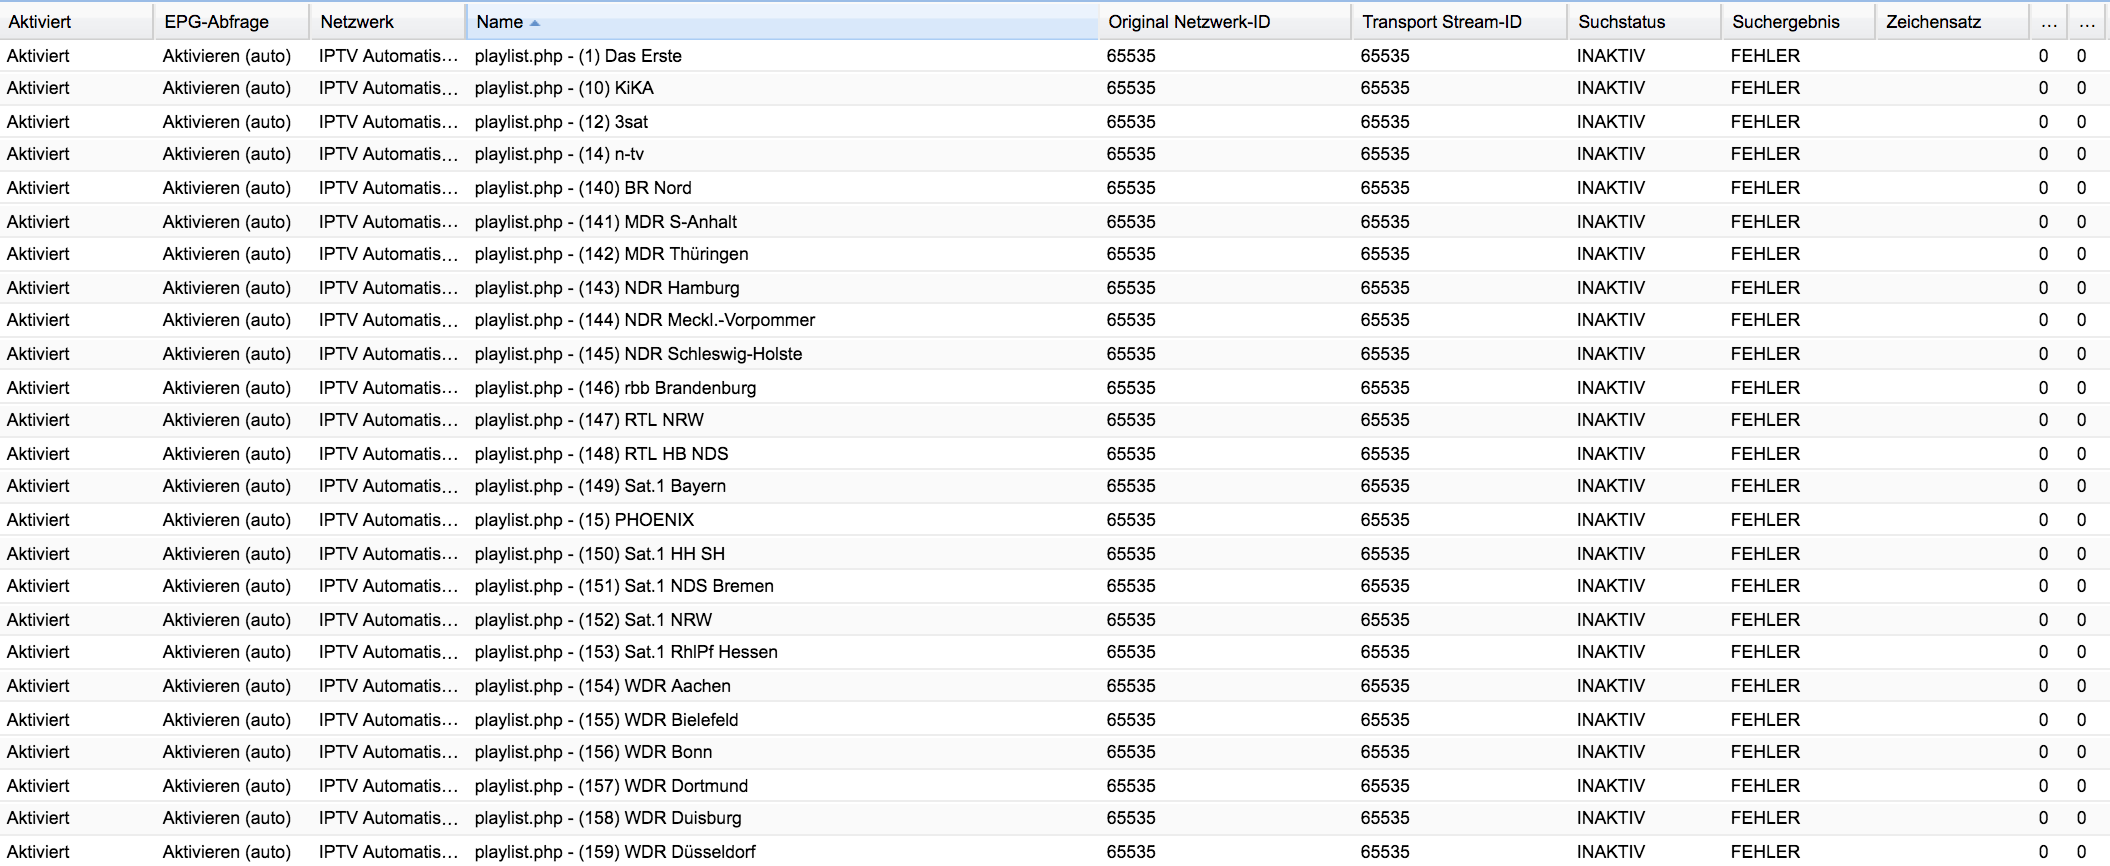Select row playlist.php - (15) PHOENIX
This screenshot has height=866, width=2110.
tap(1055, 520)
